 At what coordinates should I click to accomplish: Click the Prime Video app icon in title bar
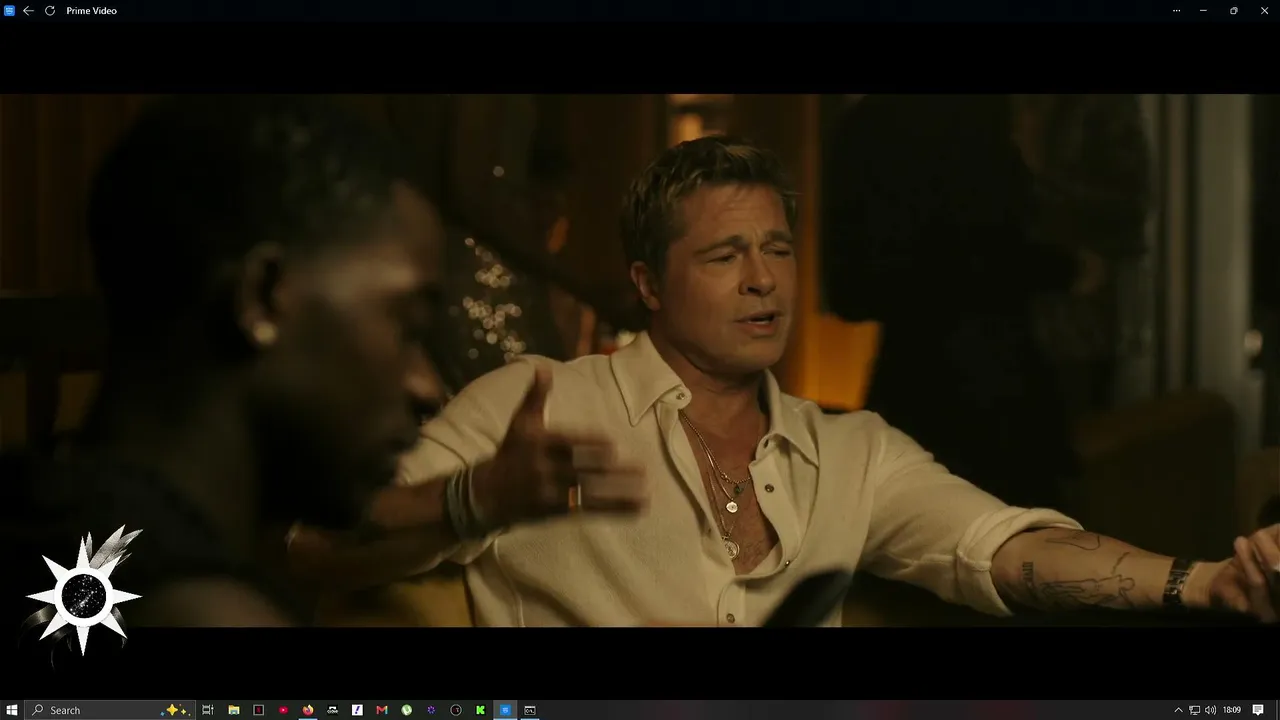9,11
